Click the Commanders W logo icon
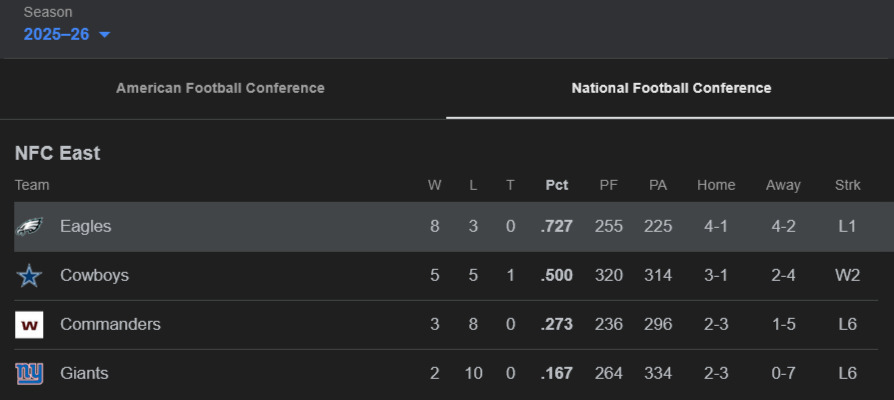This screenshot has height=400, width=894. click(x=29, y=325)
